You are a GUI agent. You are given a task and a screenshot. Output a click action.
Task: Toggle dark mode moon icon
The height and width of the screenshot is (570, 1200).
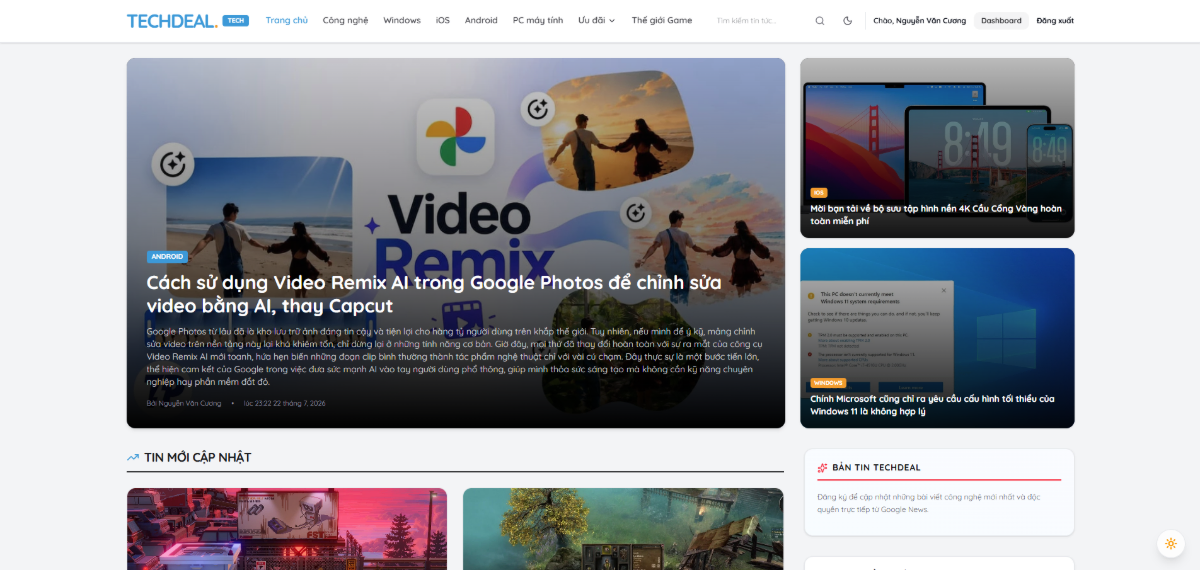848,20
